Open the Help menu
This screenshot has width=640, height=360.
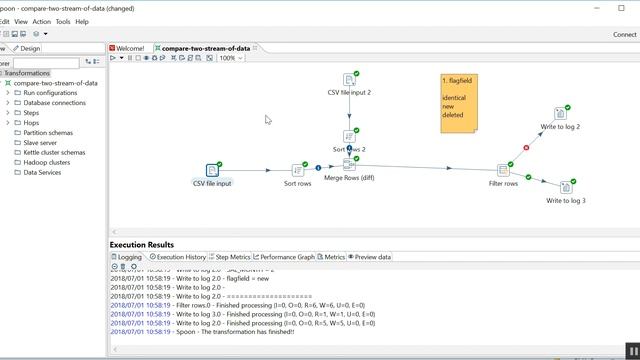coord(82,22)
